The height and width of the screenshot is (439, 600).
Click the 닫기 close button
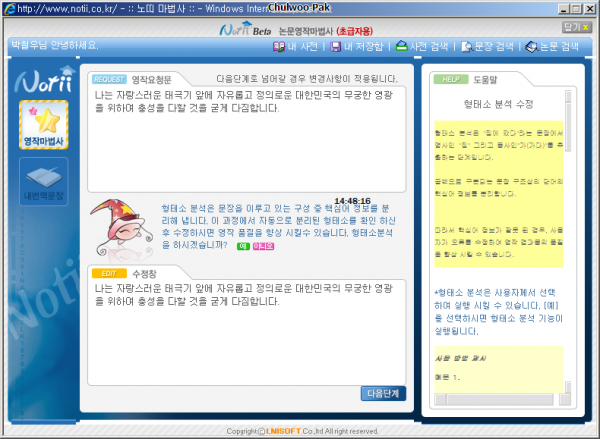pyautogui.click(x=577, y=27)
